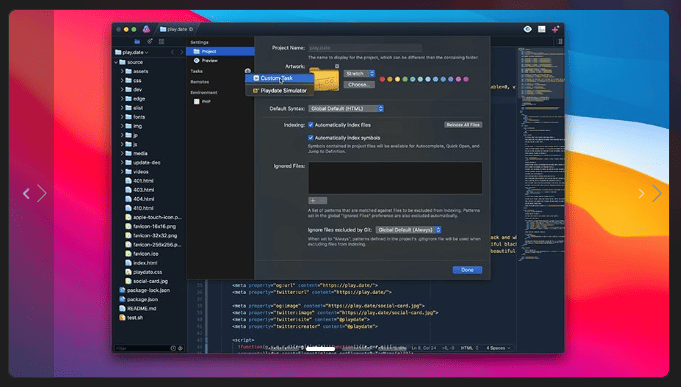
Task: Click the Ignored Files list box
Action: [x=395, y=178]
